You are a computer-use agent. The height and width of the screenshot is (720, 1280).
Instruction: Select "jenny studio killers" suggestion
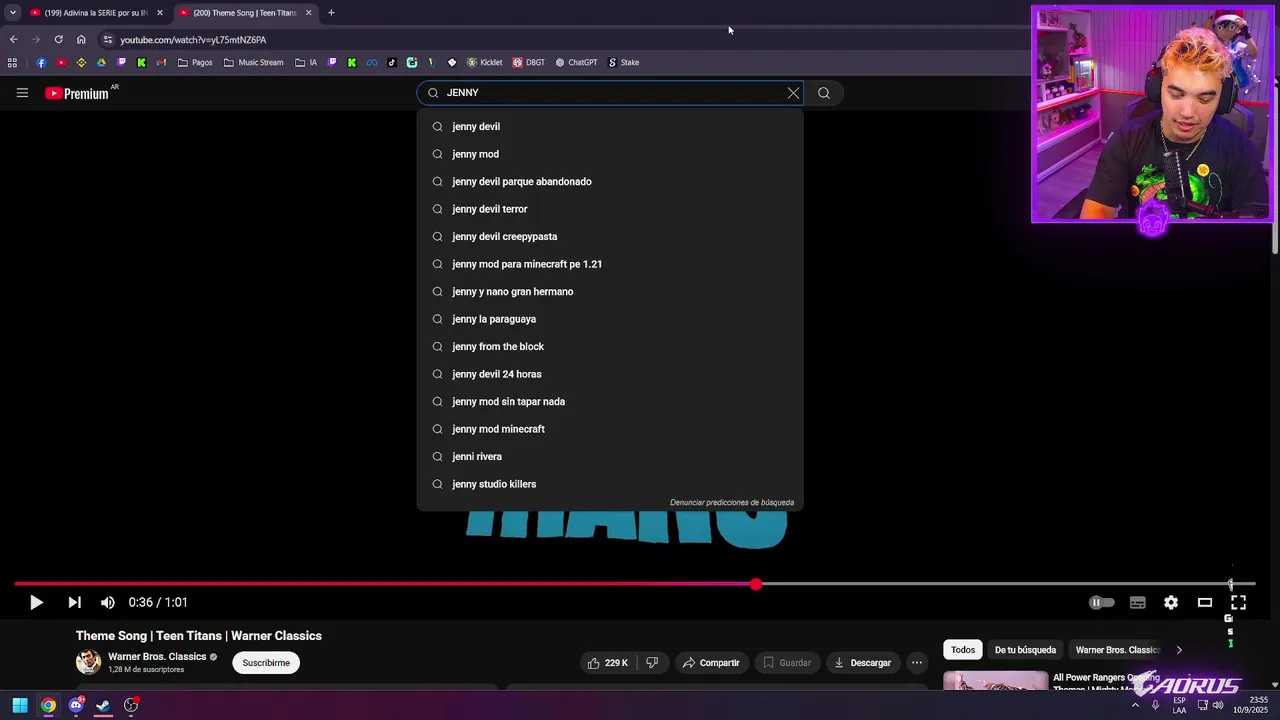tap(610, 484)
